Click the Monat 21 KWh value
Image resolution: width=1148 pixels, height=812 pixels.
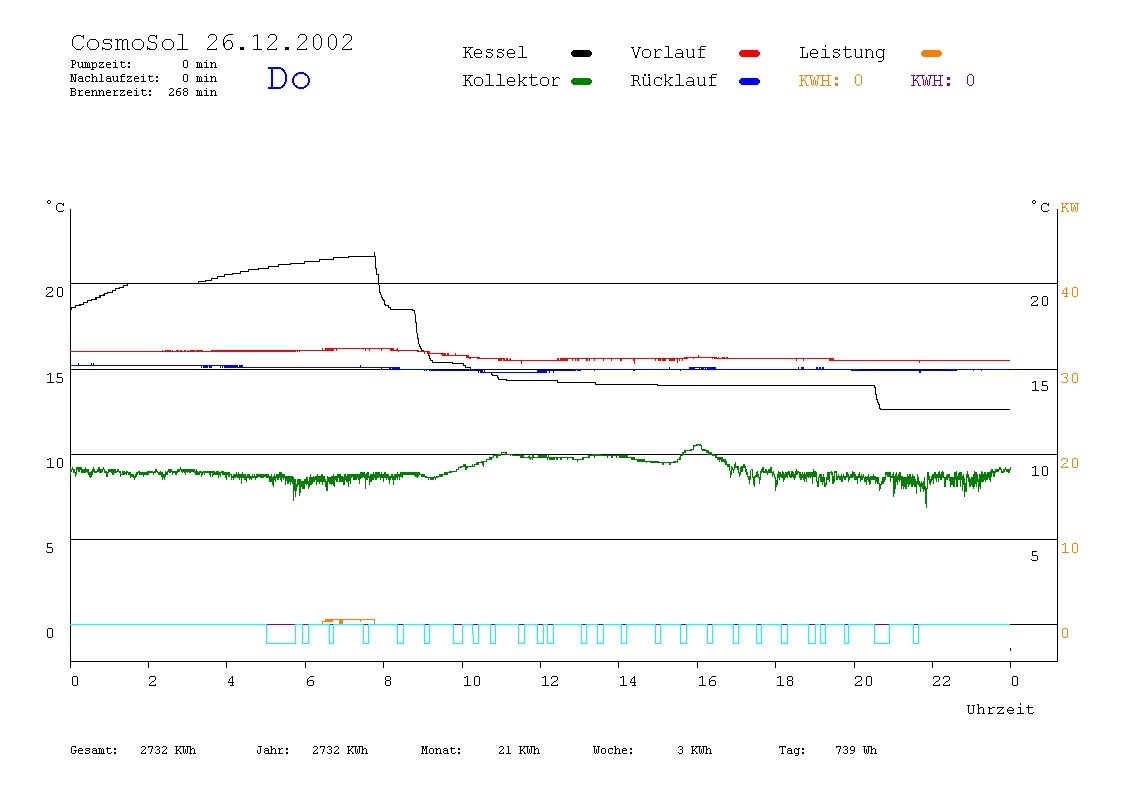pyautogui.click(x=480, y=750)
